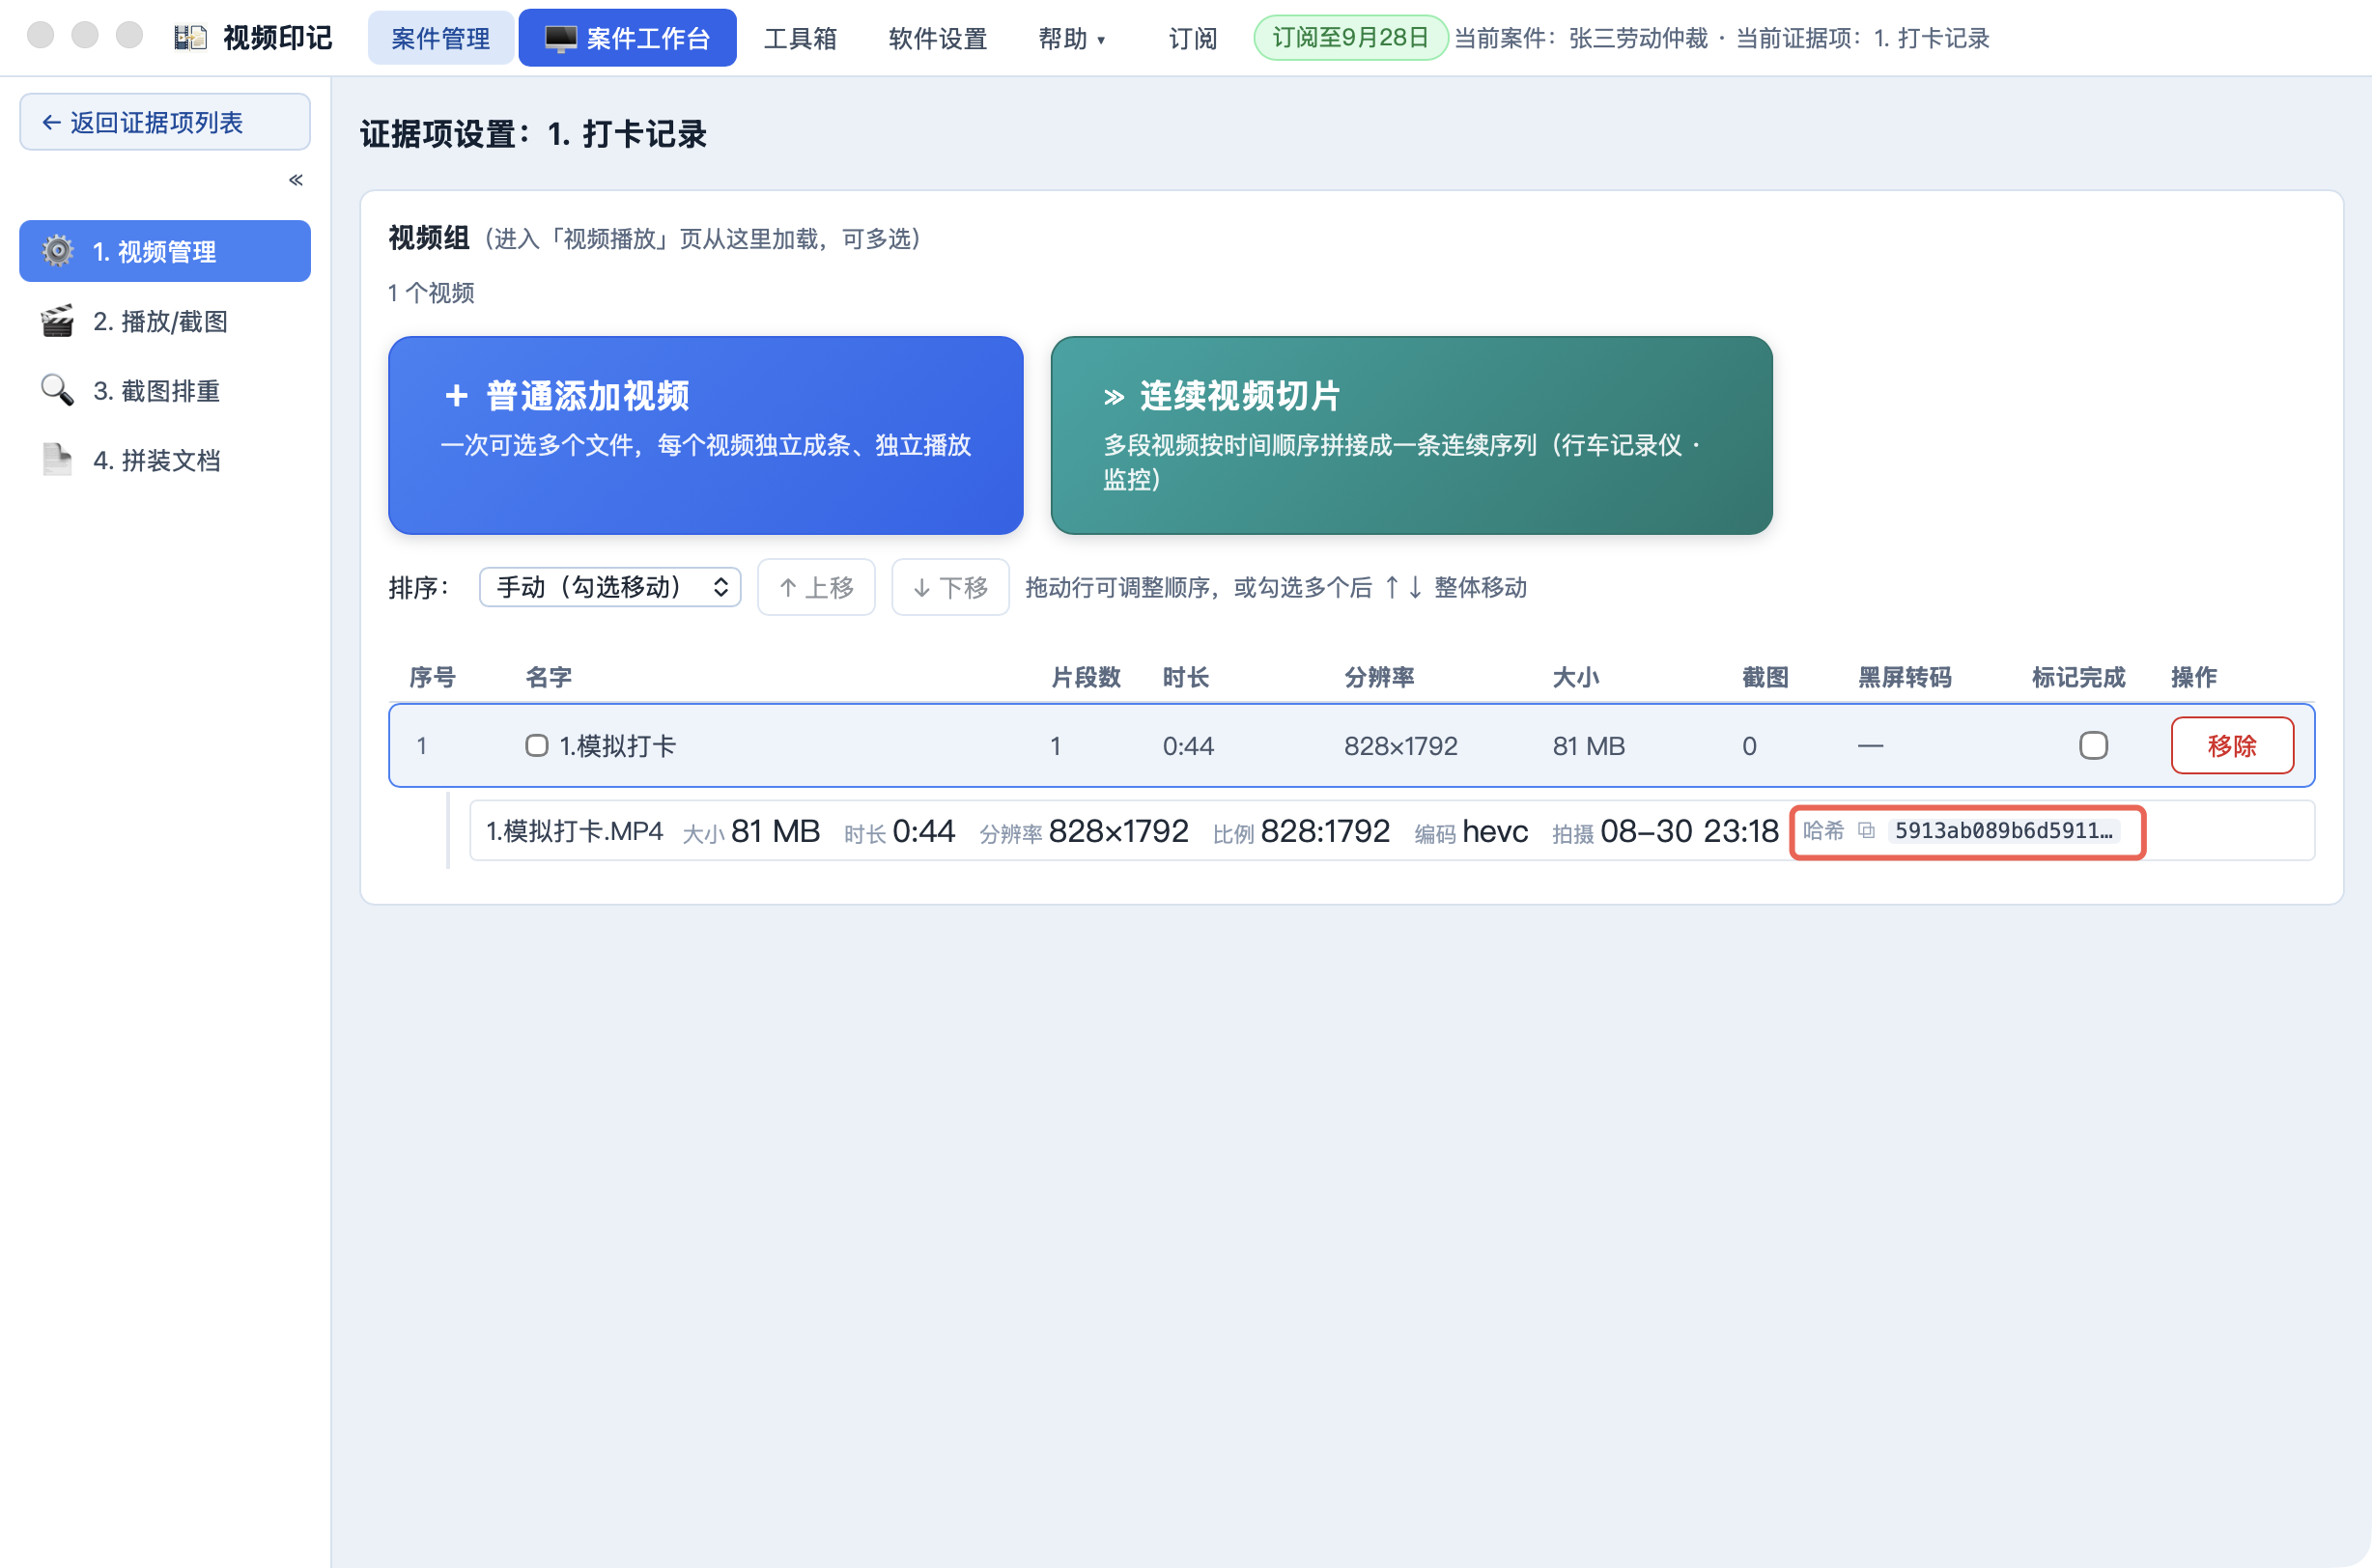
Task: Click the hash value 5913ab089b6d5911…
Action: tap(2003, 830)
